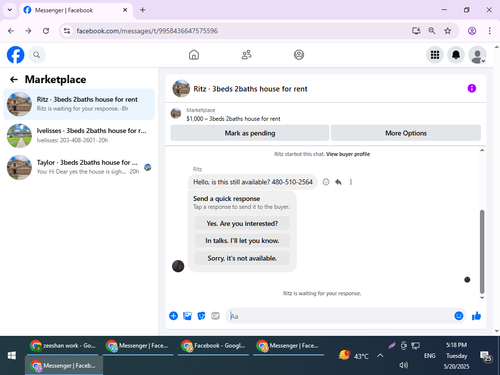Open the tab search dropdown
The width and height of the screenshot is (500, 375).
pyautogui.click(x=10, y=10)
